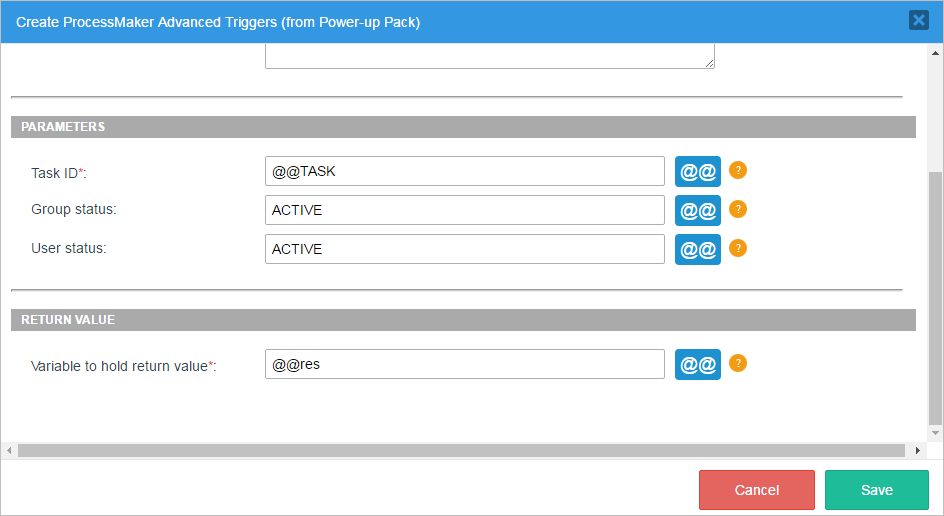944x516 pixels.
Task: Click the vertical scrollbar down arrow
Action: tap(935, 434)
